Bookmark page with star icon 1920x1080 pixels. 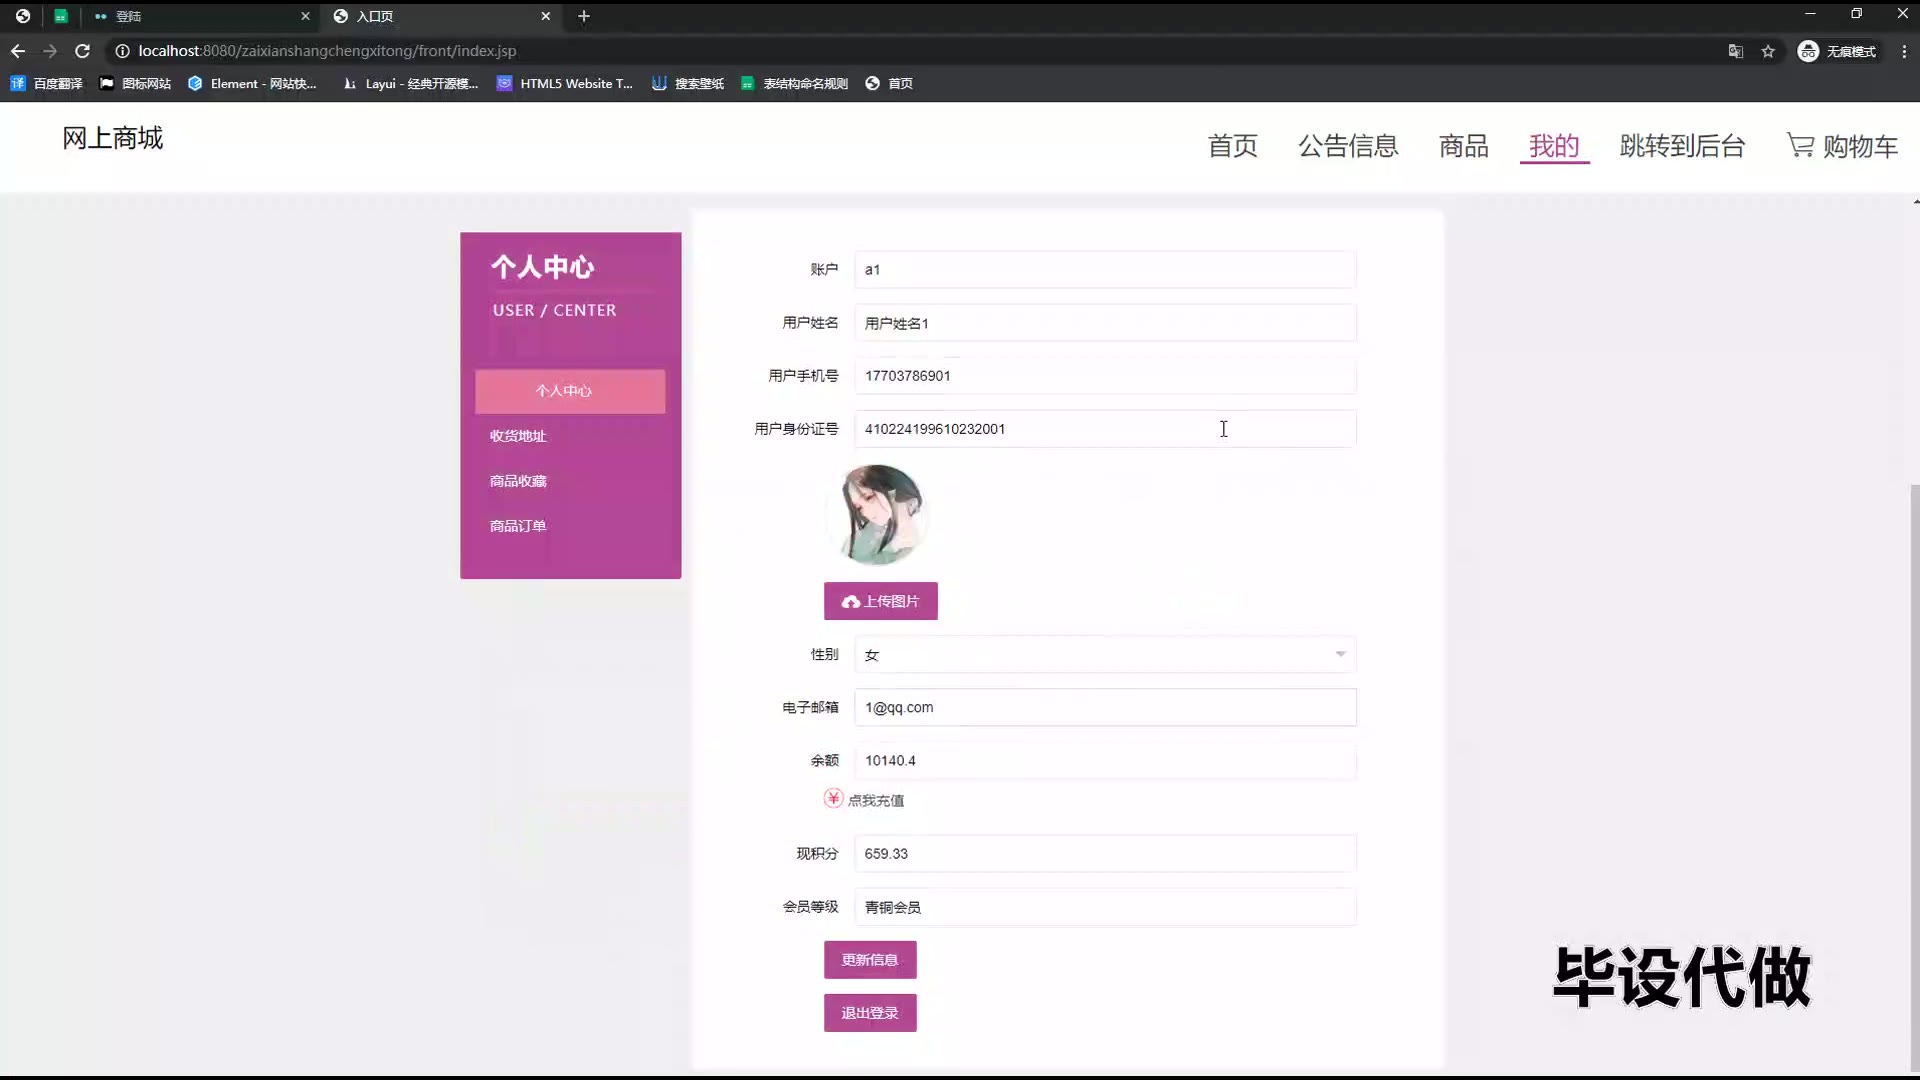click(1768, 51)
